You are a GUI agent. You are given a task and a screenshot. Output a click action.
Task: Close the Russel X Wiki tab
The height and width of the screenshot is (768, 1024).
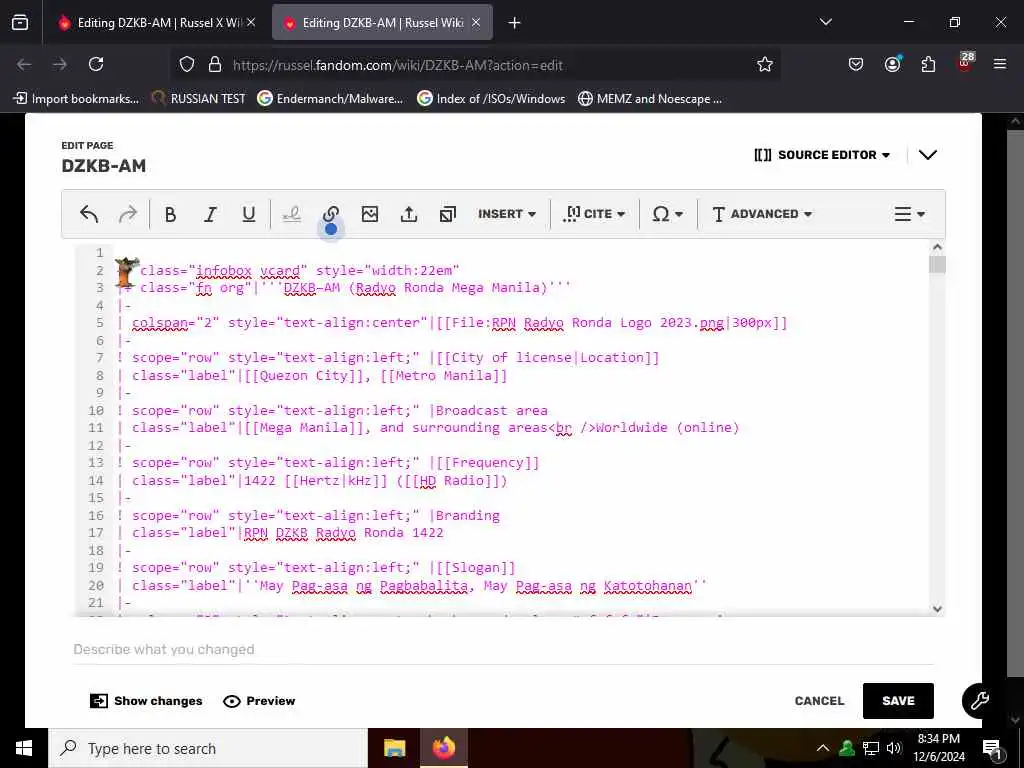251,22
